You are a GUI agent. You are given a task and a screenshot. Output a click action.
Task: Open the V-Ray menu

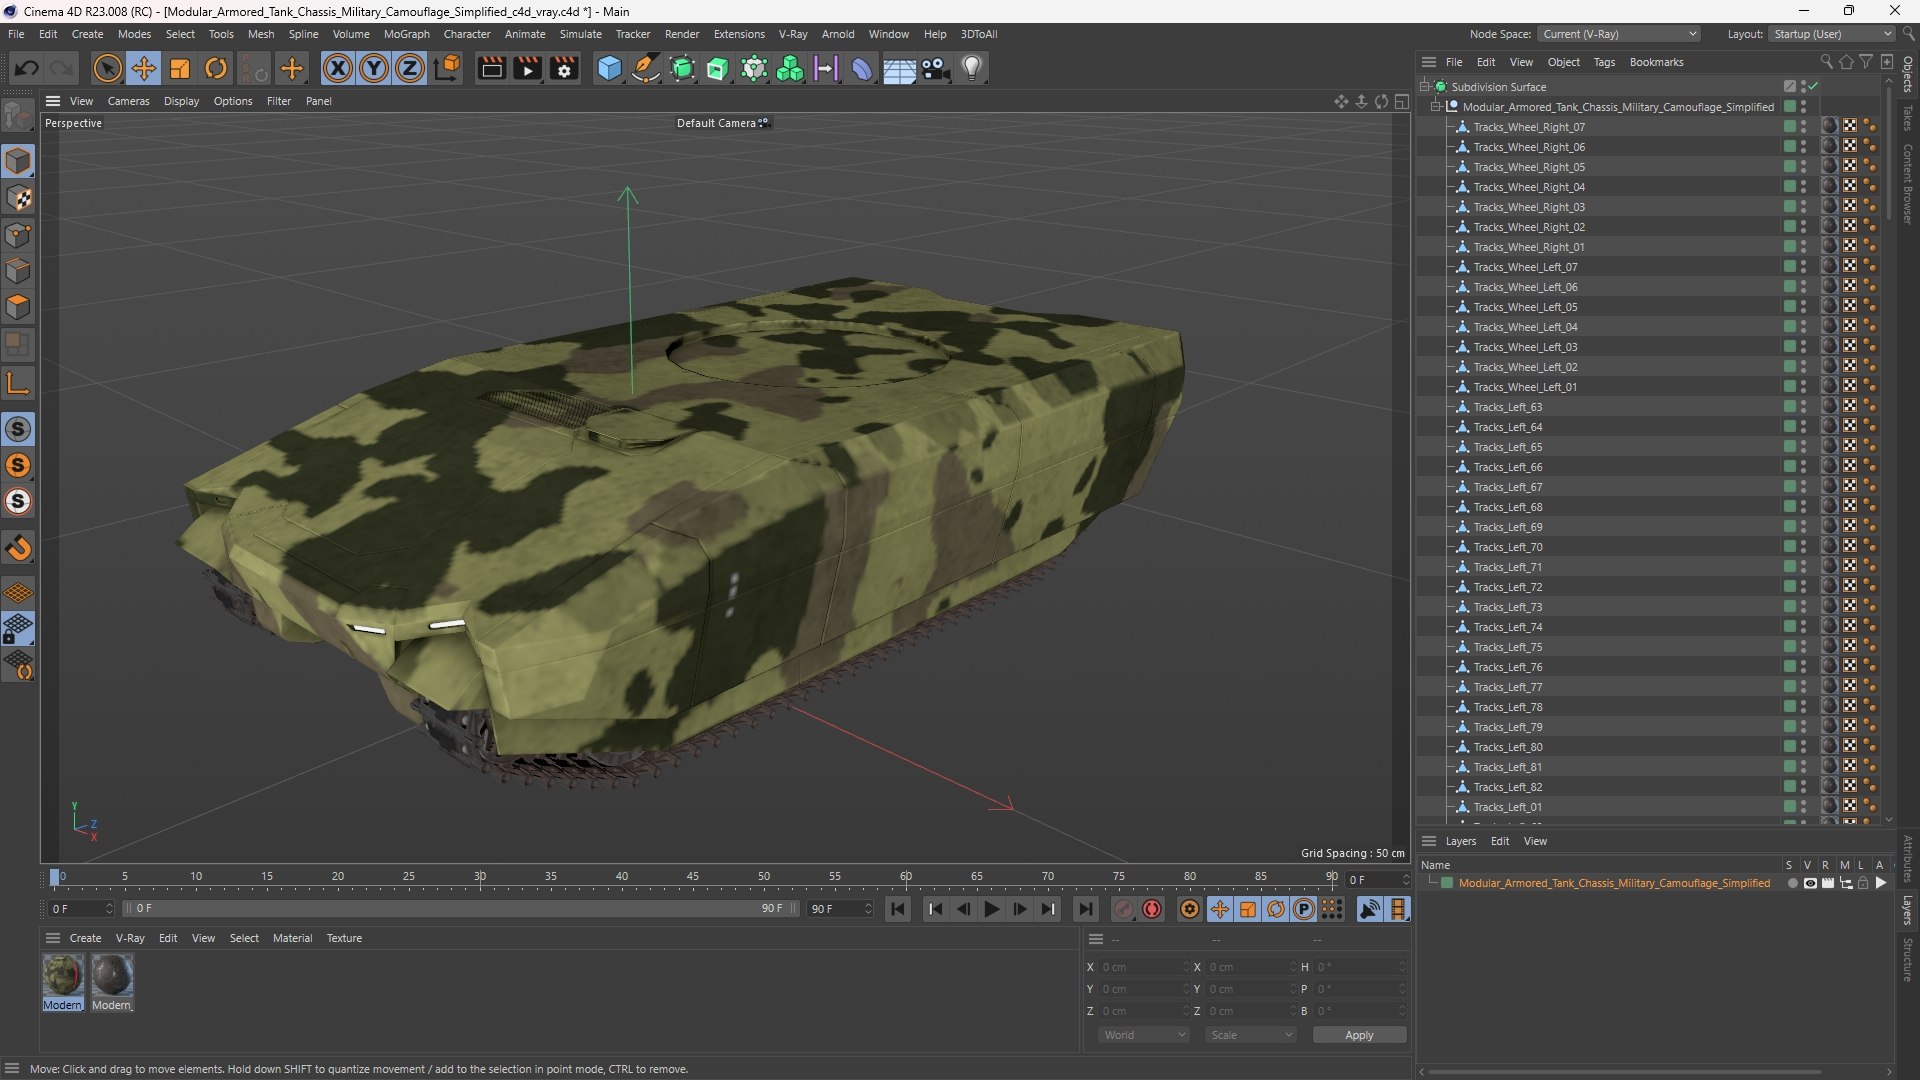[x=793, y=34]
